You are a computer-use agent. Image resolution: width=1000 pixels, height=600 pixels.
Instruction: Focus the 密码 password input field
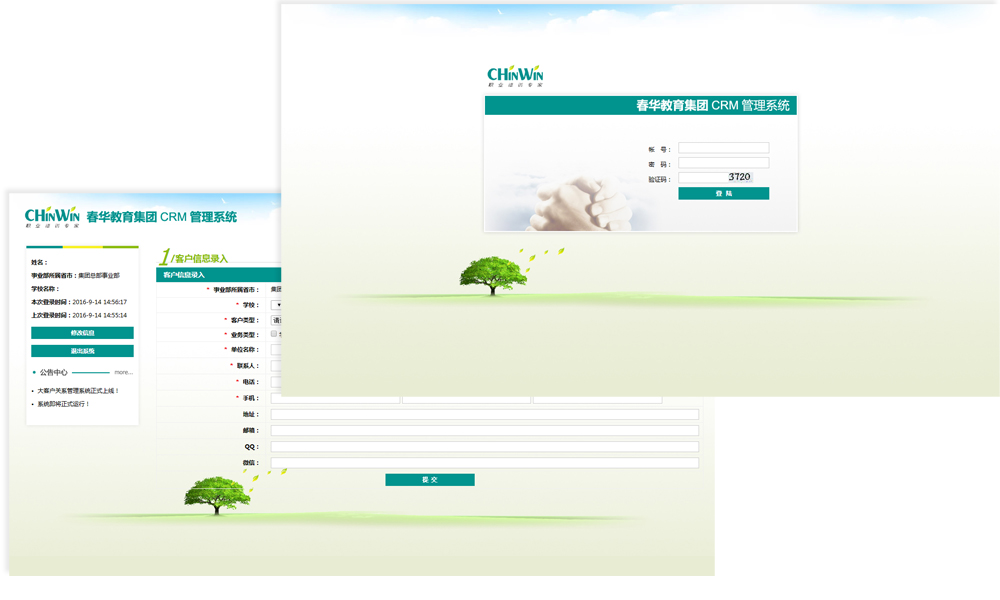tap(723, 163)
